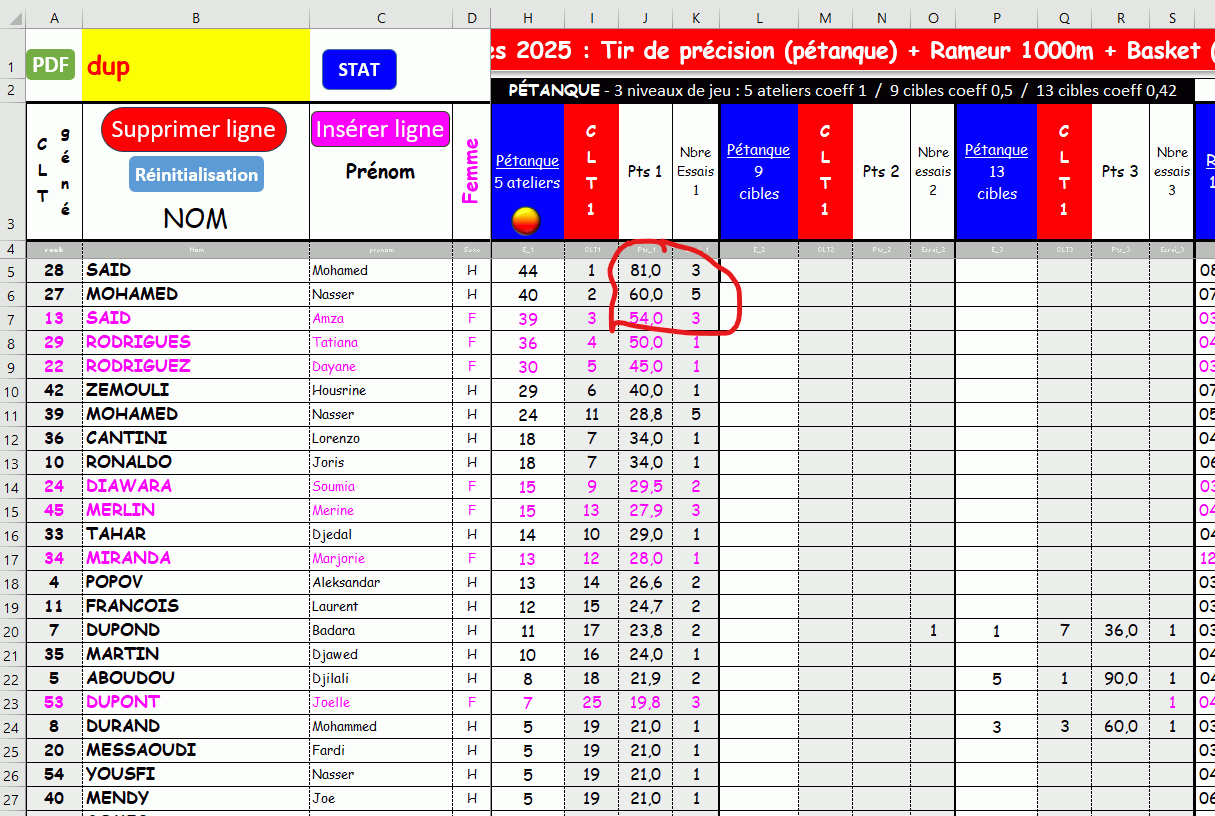1215x816 pixels.
Task: Select first name cell Aleksandar
Action: 380,582
